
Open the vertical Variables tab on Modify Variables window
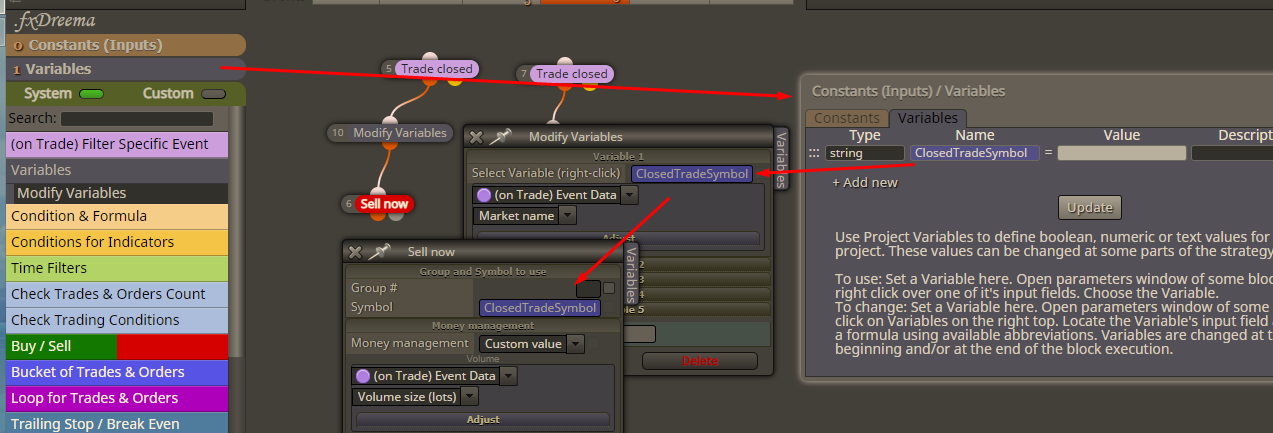782,158
